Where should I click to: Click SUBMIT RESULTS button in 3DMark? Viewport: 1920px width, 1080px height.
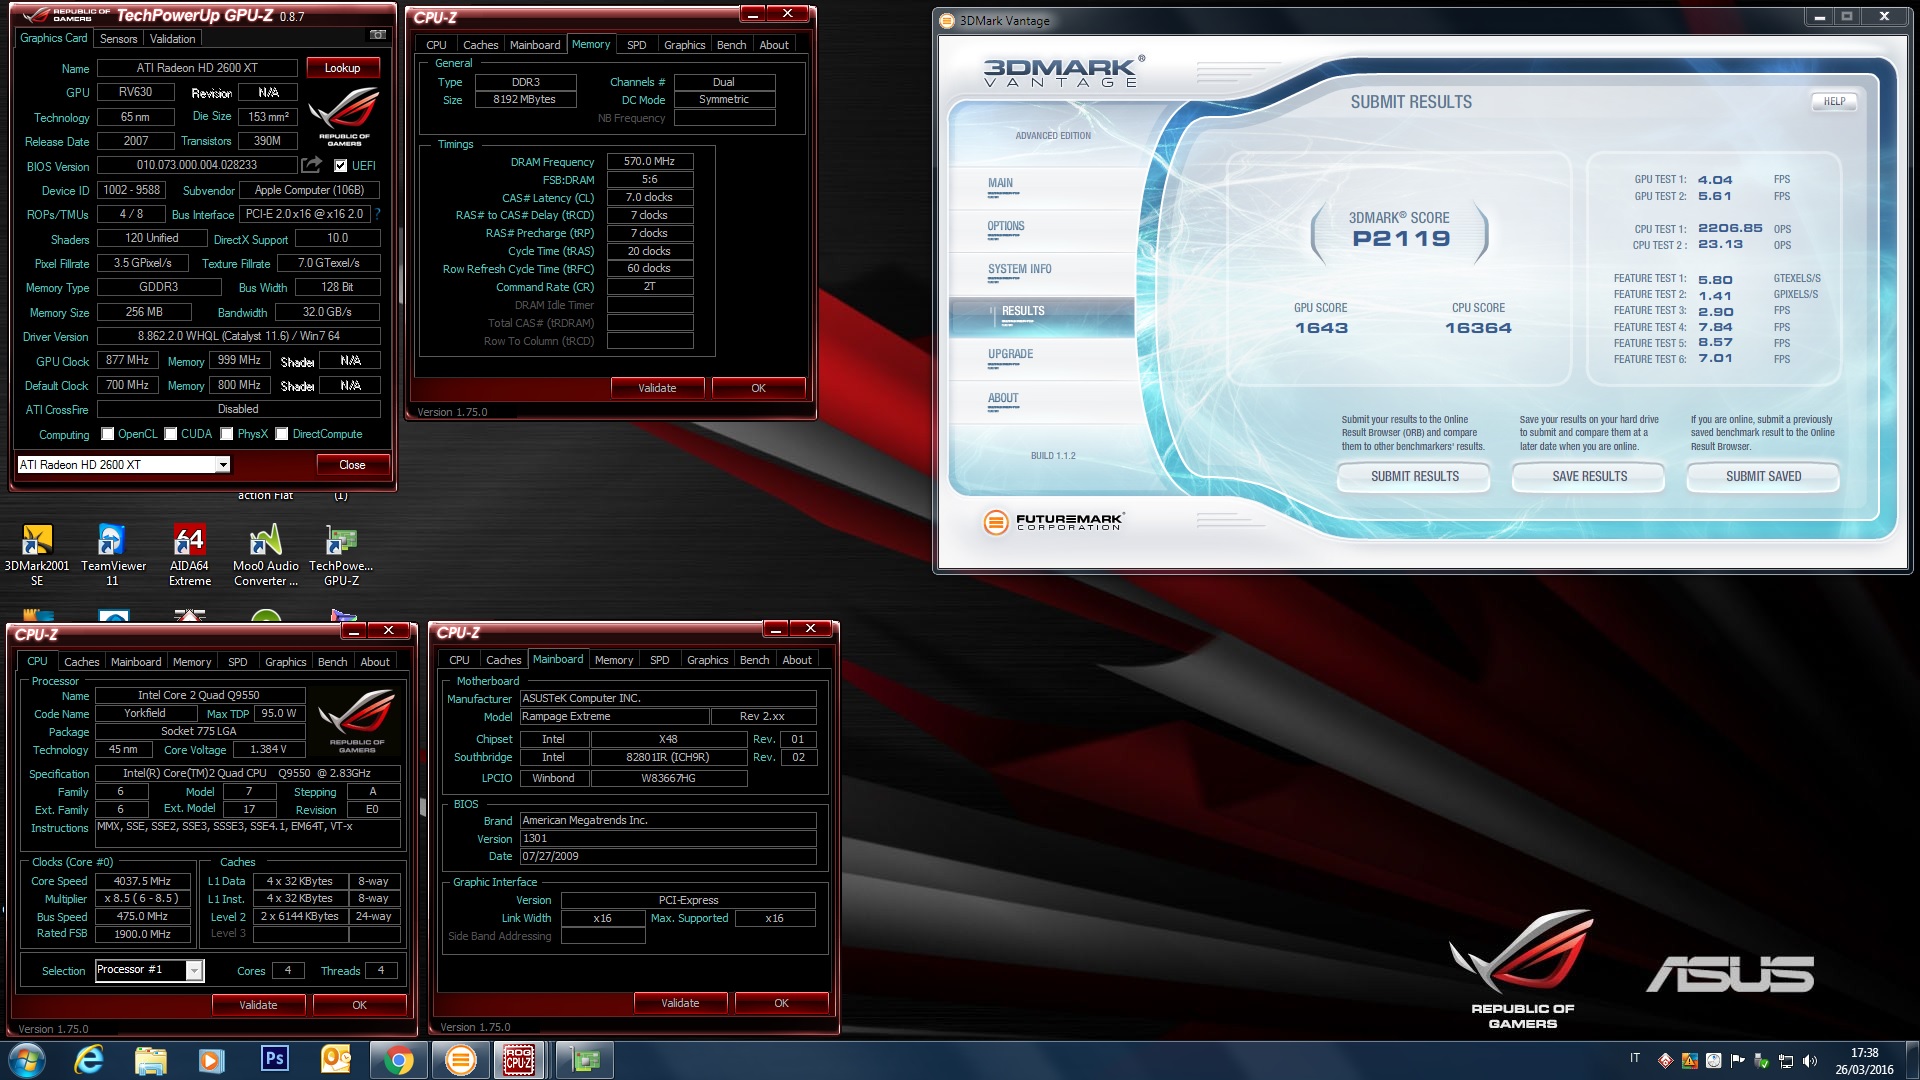(1414, 477)
